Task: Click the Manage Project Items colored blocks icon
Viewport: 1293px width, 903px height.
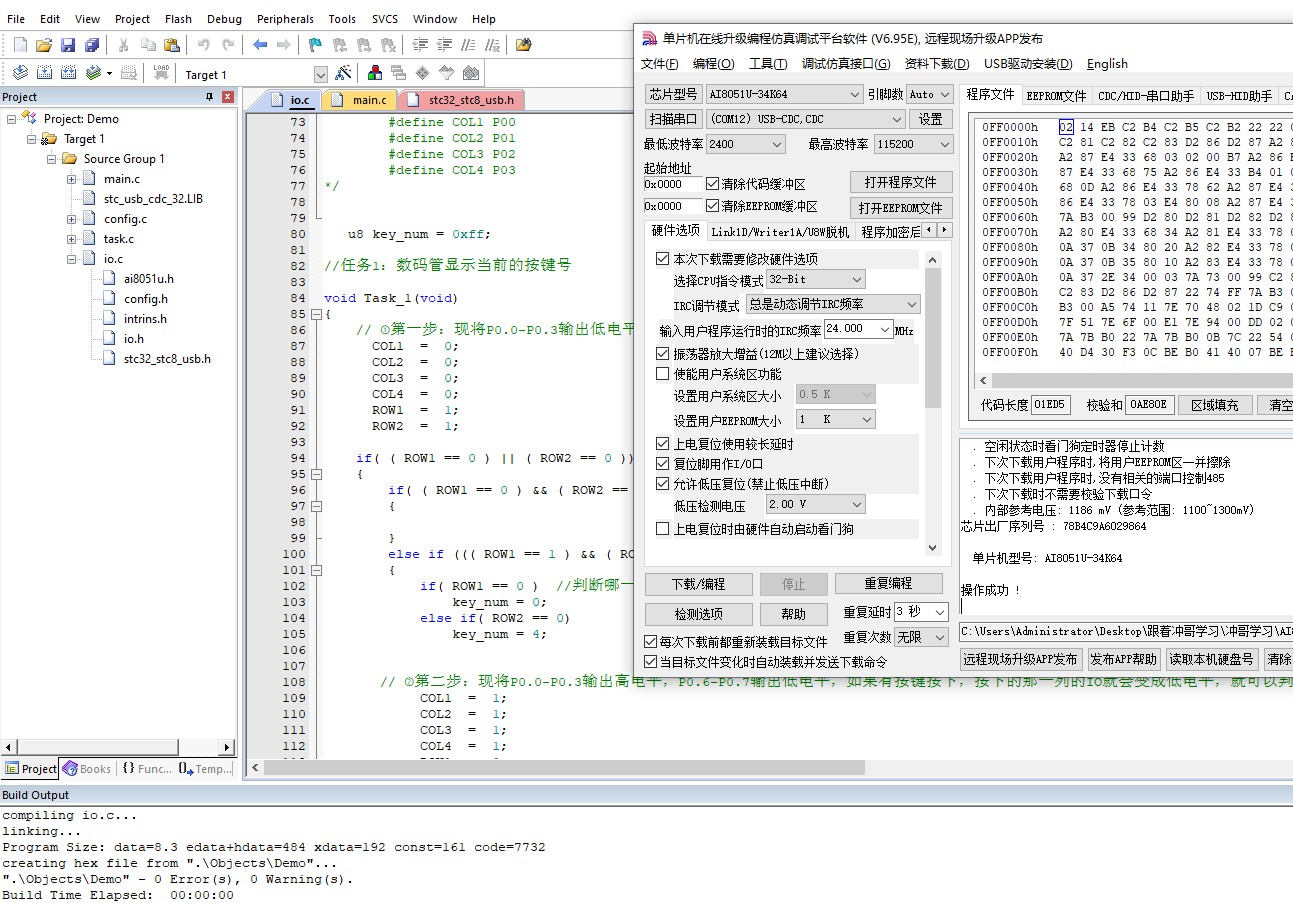Action: [374, 73]
